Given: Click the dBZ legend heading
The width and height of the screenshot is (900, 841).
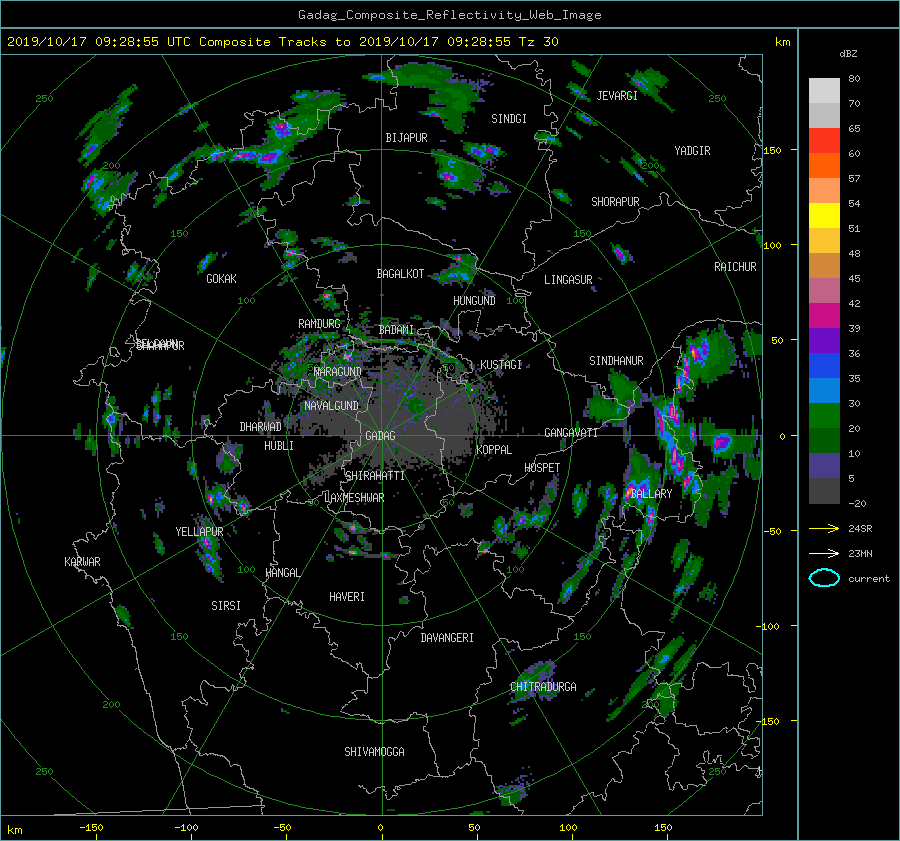Looking at the screenshot, I should 848,53.
